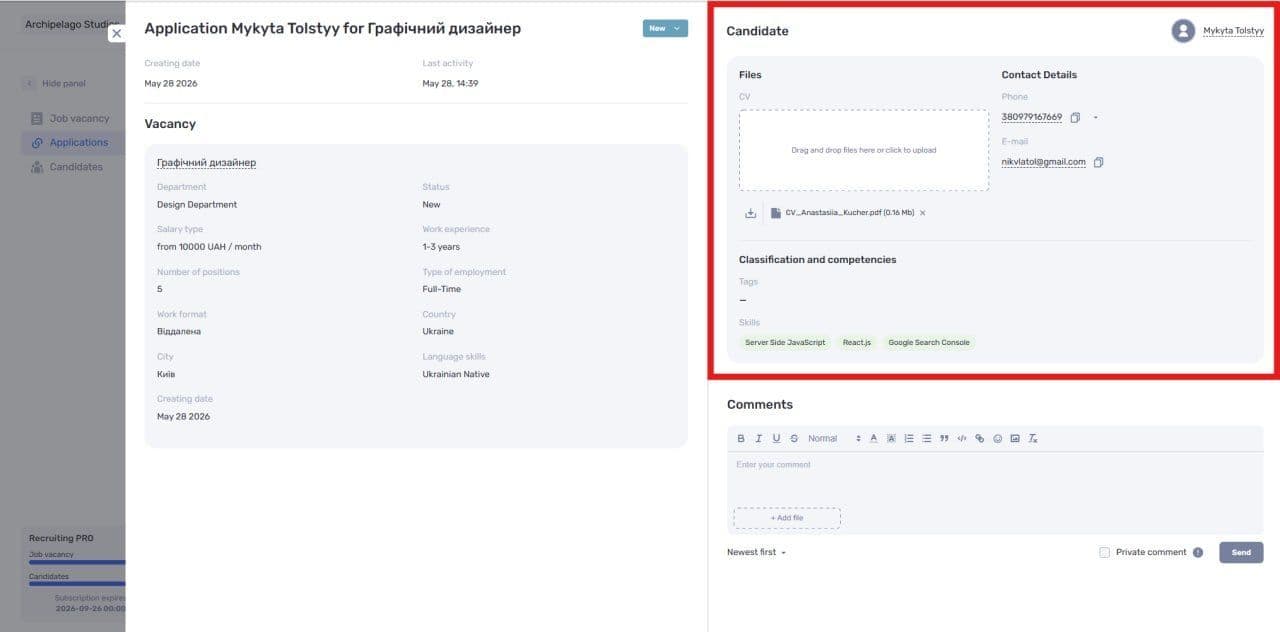Expand the Newest first sort dropdown
This screenshot has height=632, width=1280.
pyautogui.click(x=756, y=552)
